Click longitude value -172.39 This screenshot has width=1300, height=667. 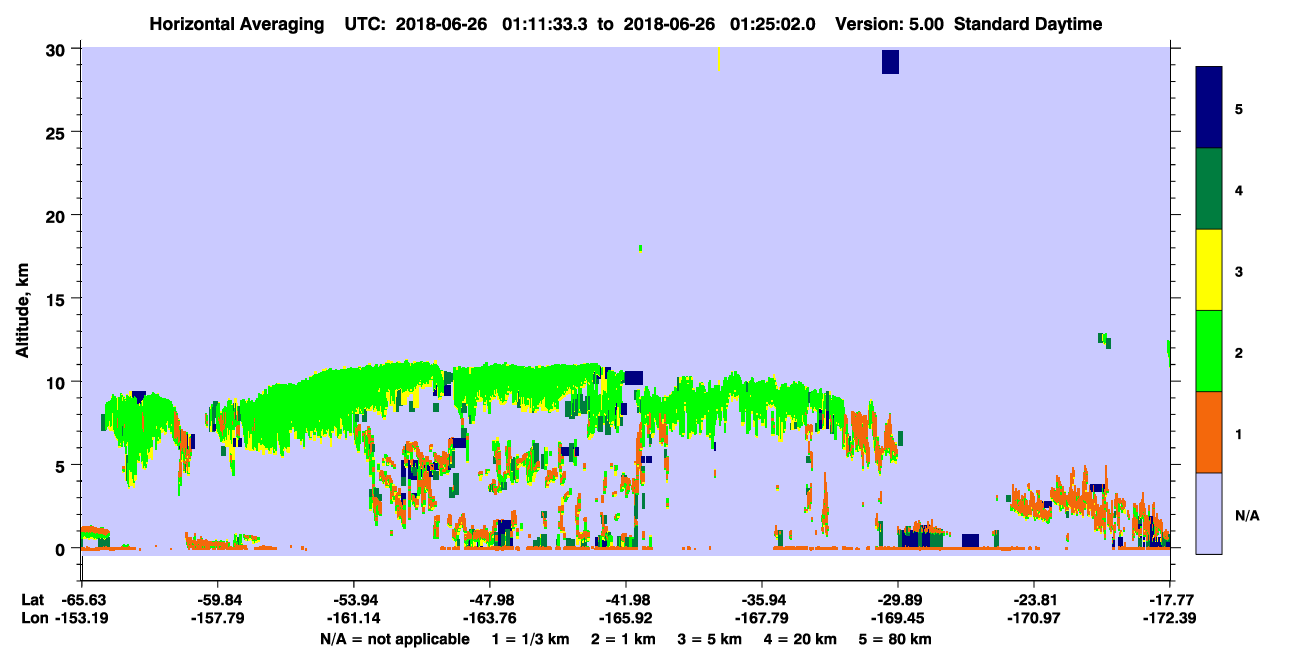(x=1169, y=618)
